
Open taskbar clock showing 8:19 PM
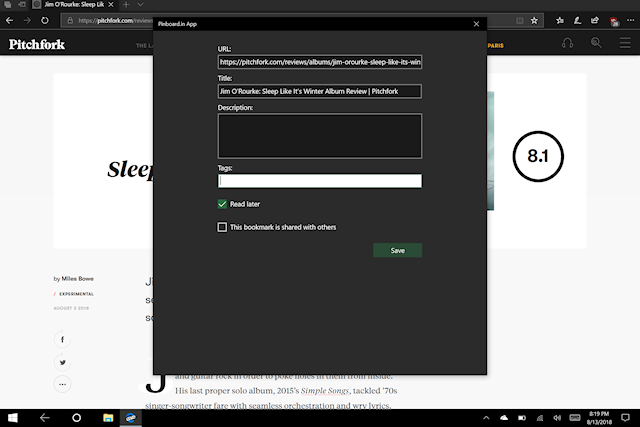pos(599,418)
